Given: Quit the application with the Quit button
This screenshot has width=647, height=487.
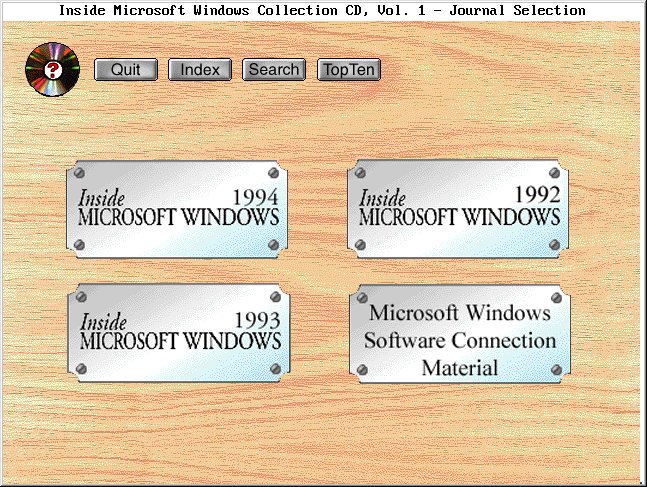Looking at the screenshot, I should pos(126,69).
